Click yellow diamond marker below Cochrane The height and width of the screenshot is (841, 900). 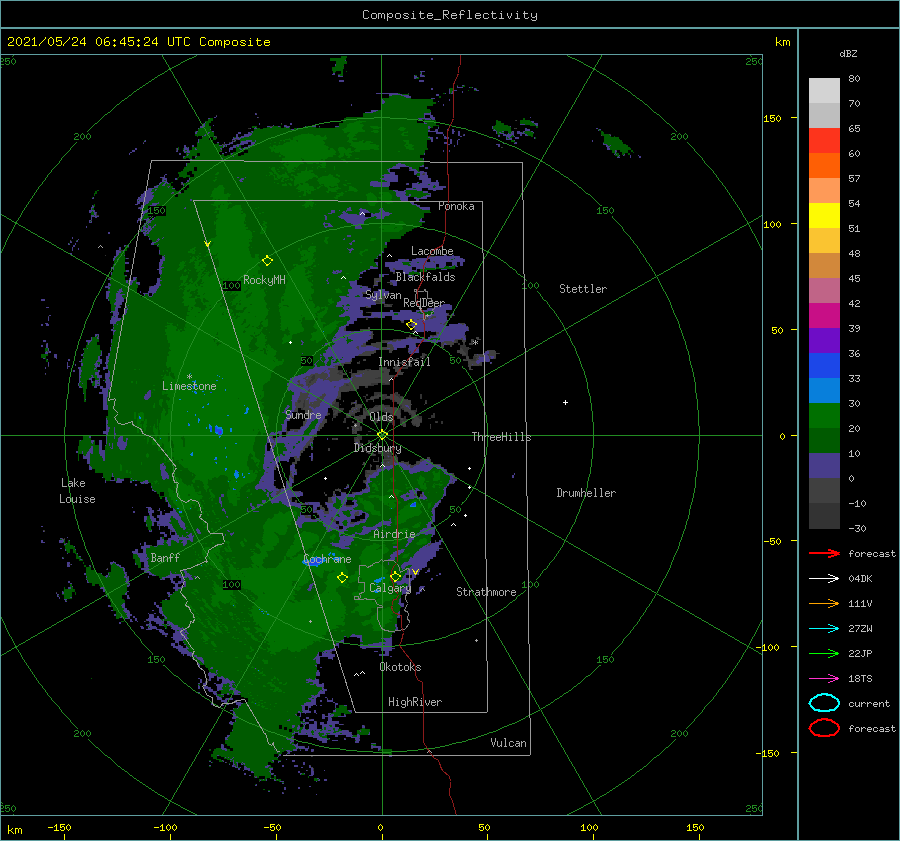pyautogui.click(x=342, y=578)
